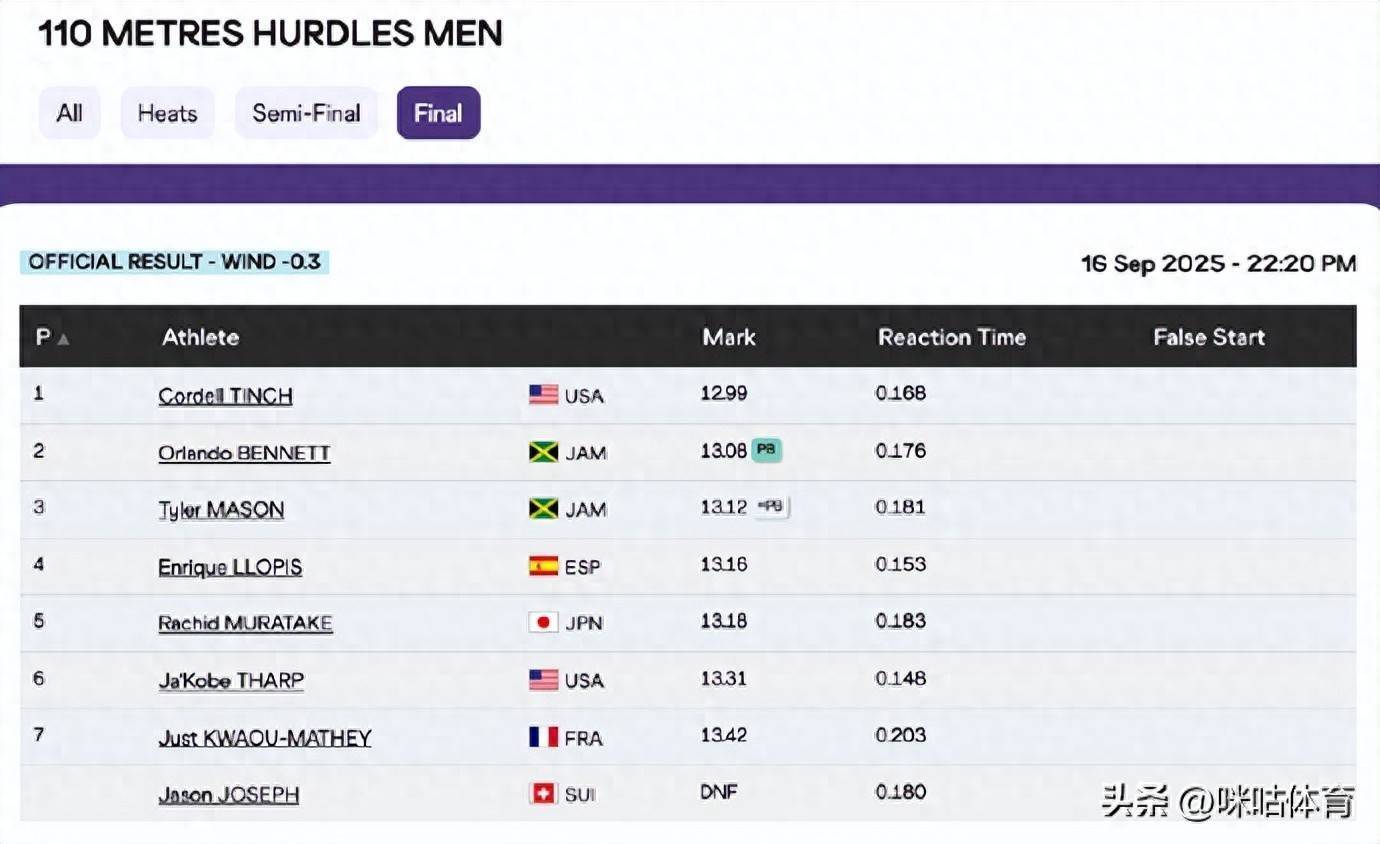Open Rachid MURATAKE athlete page

[x=245, y=623]
